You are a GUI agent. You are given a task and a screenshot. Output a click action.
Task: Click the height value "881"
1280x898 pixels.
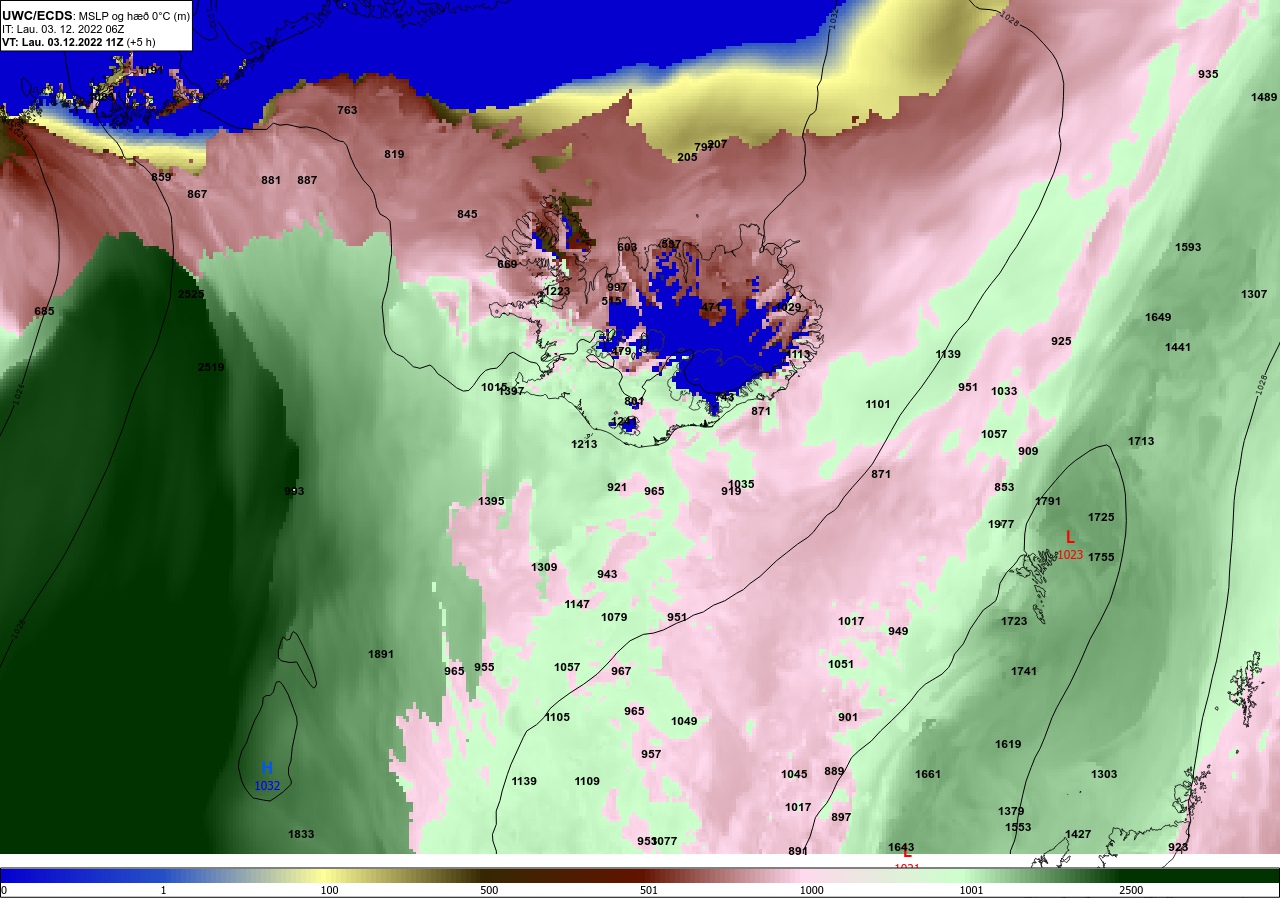[271, 180]
